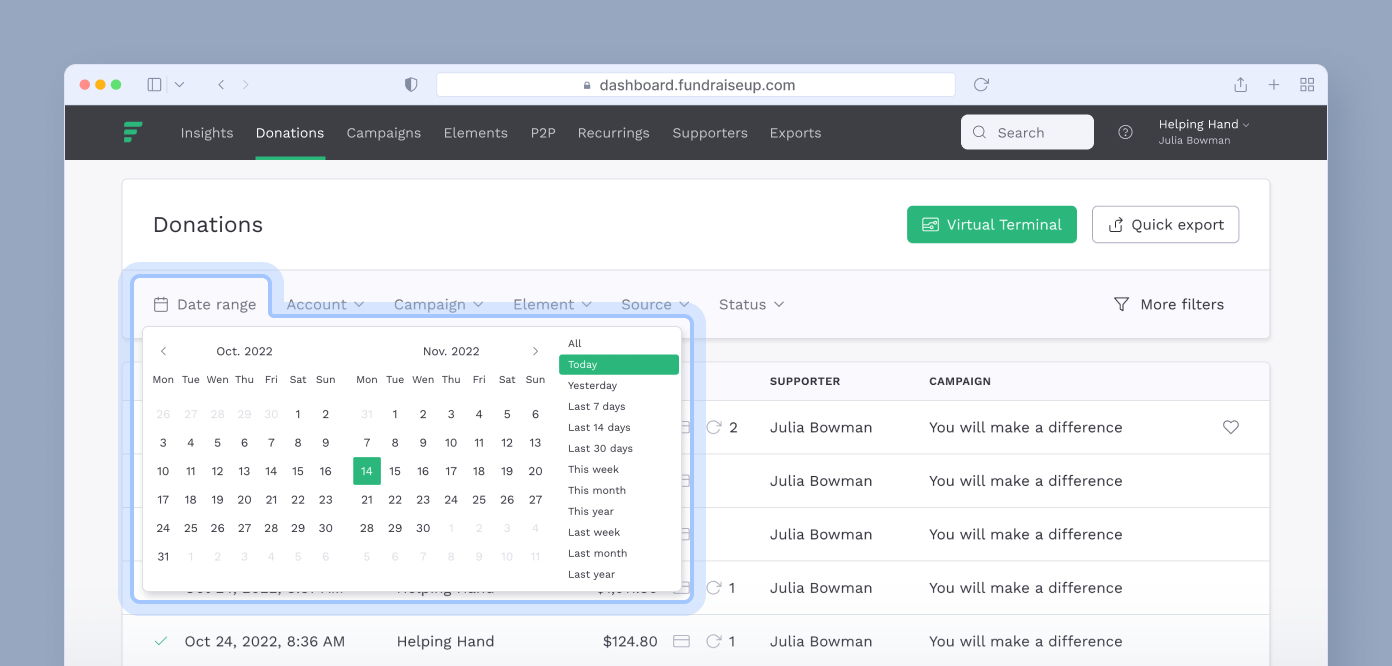Switch to the Recurrings tab
This screenshot has height=666, width=1392.
pyautogui.click(x=613, y=132)
